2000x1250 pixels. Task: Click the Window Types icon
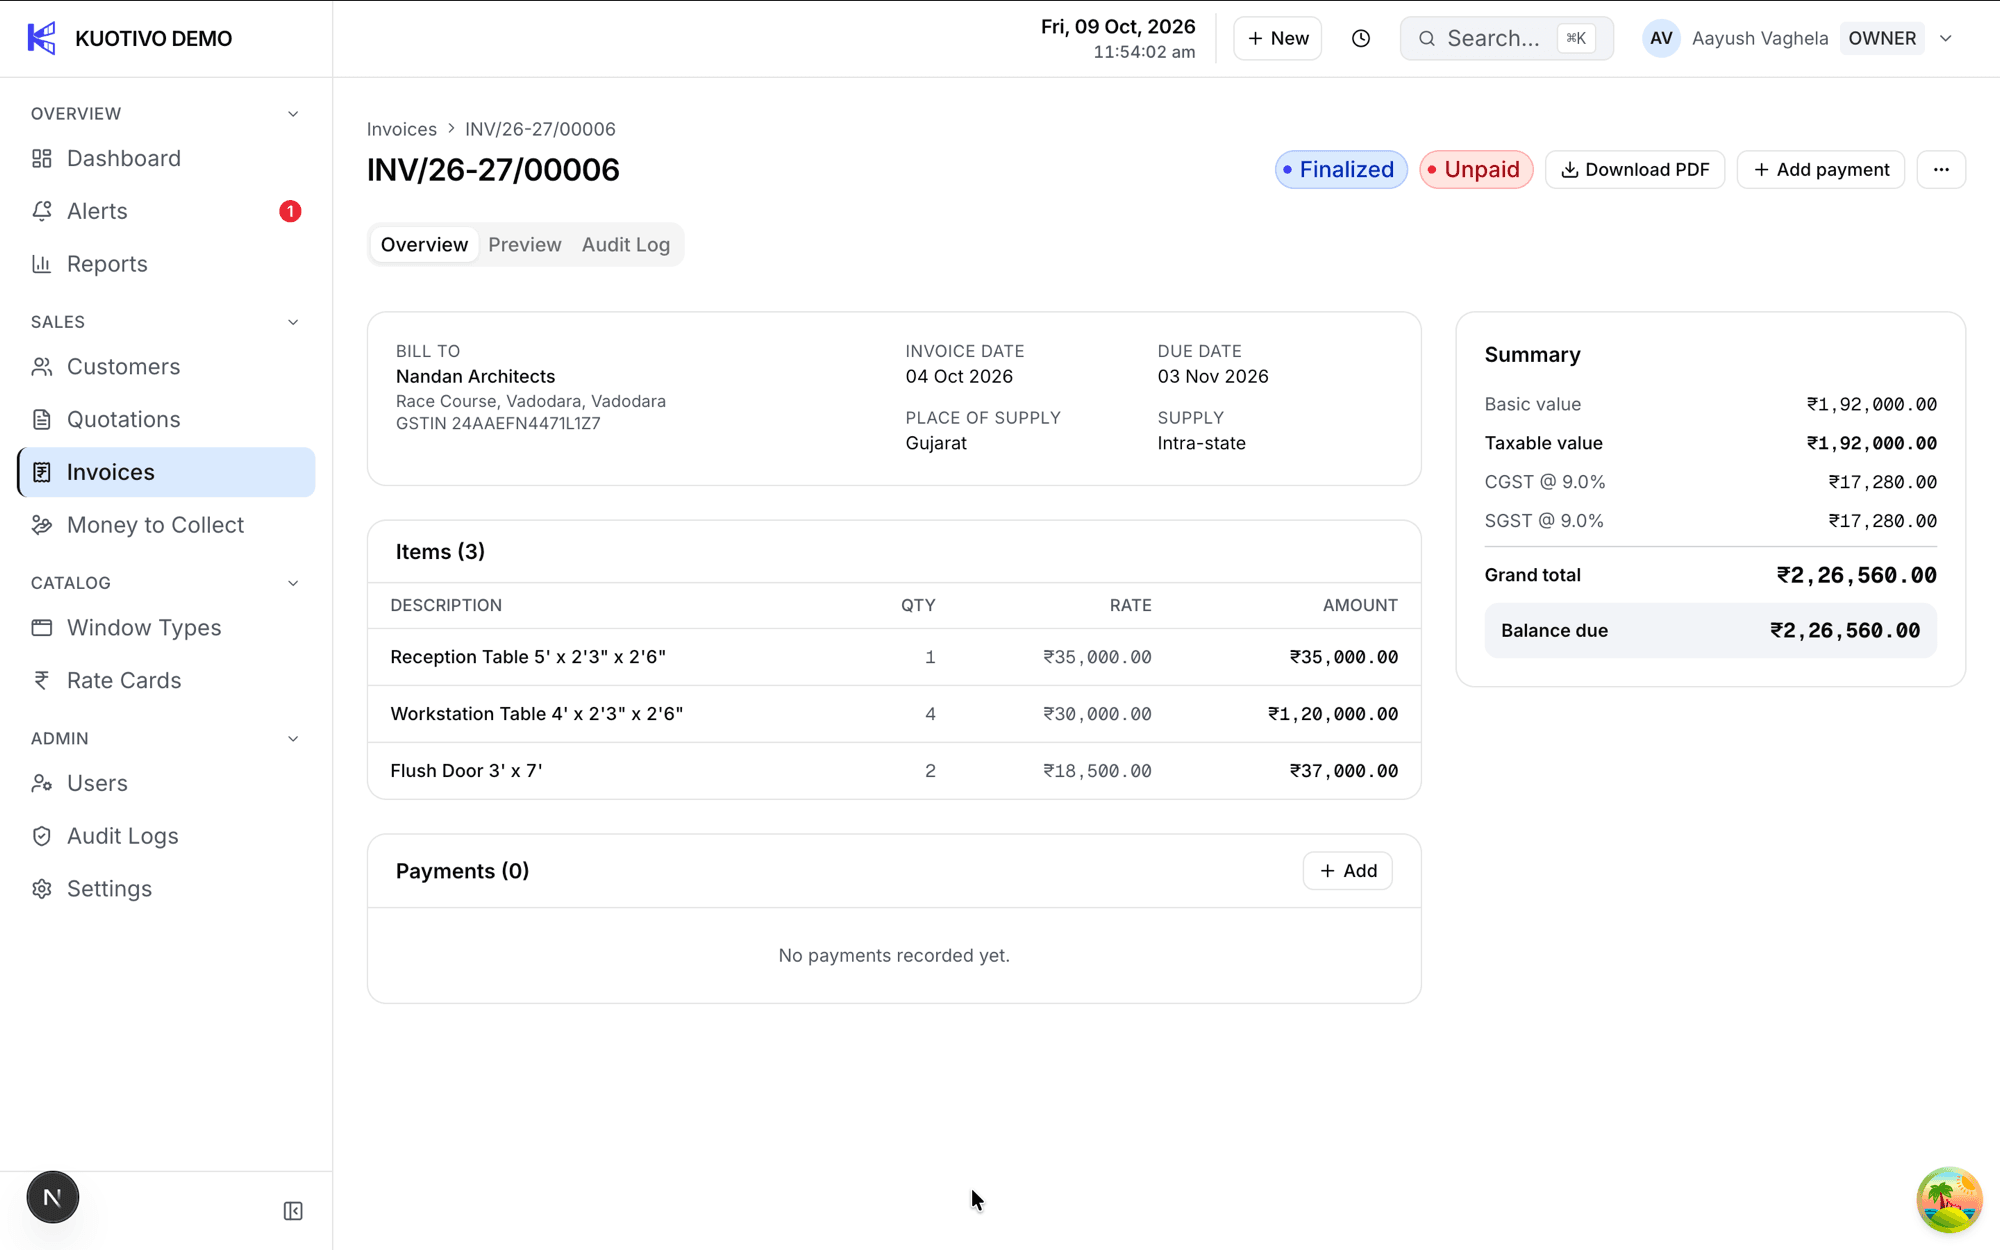pyautogui.click(x=42, y=628)
